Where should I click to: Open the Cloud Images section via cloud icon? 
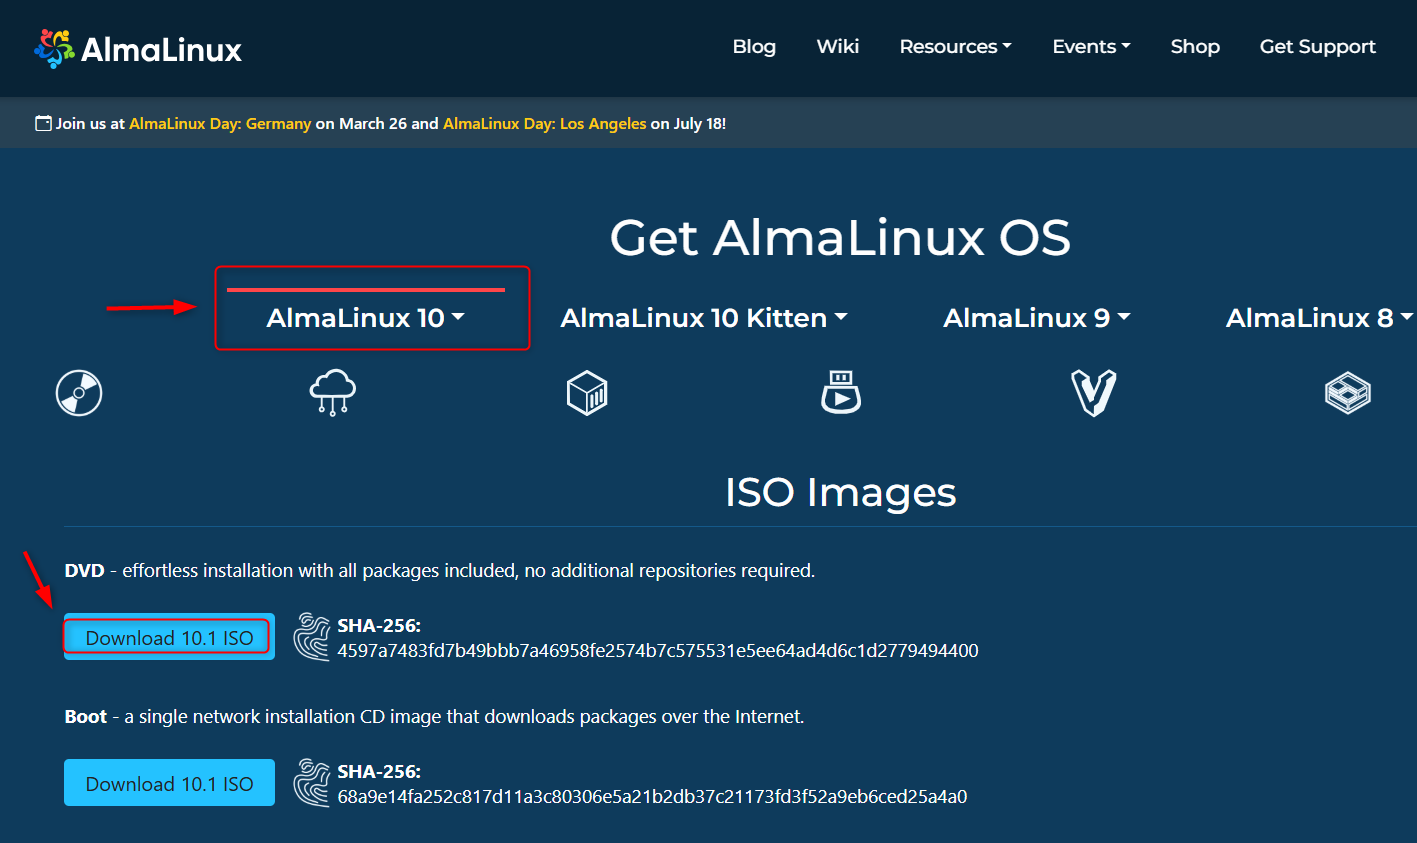point(332,392)
